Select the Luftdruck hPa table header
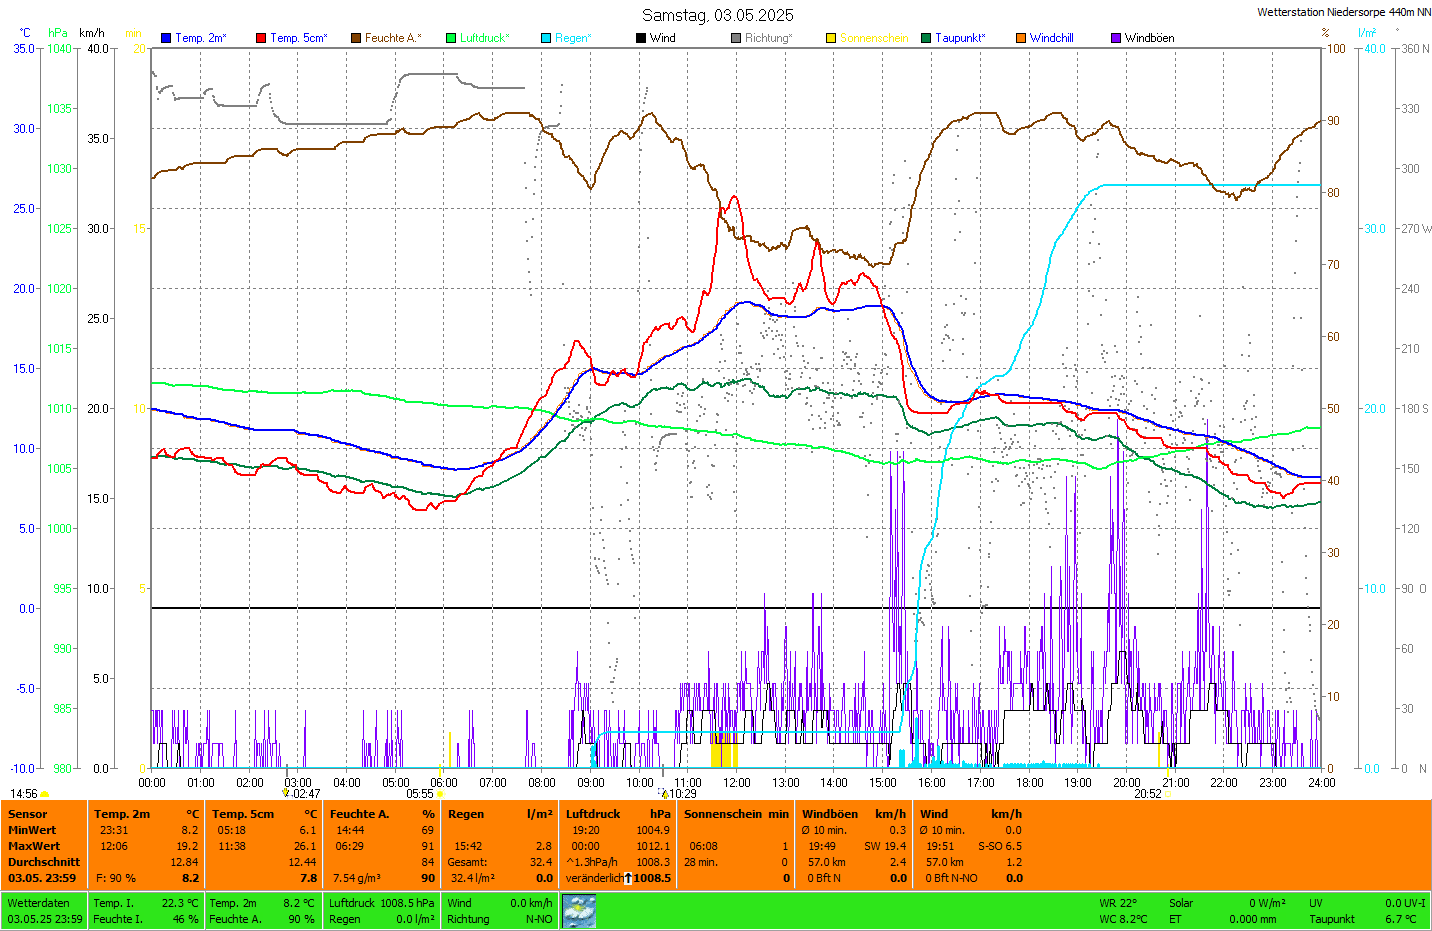Image resolution: width=1432 pixels, height=931 pixels. tap(617, 814)
